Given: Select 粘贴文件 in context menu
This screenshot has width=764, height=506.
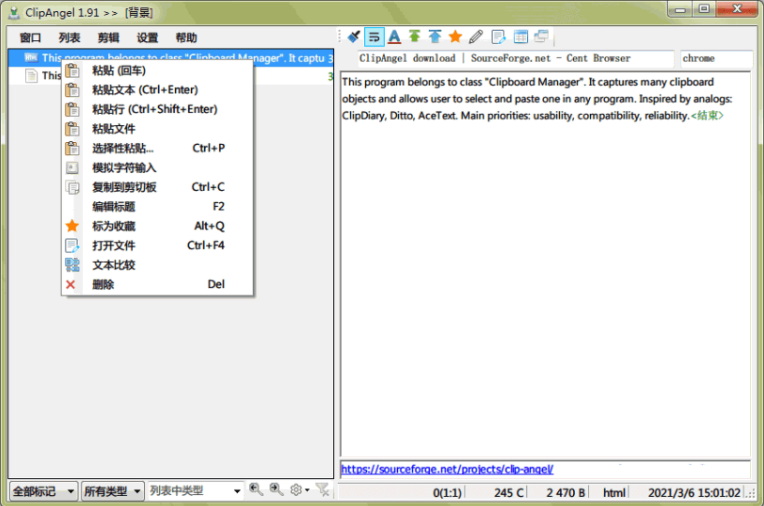Looking at the screenshot, I should [157, 129].
